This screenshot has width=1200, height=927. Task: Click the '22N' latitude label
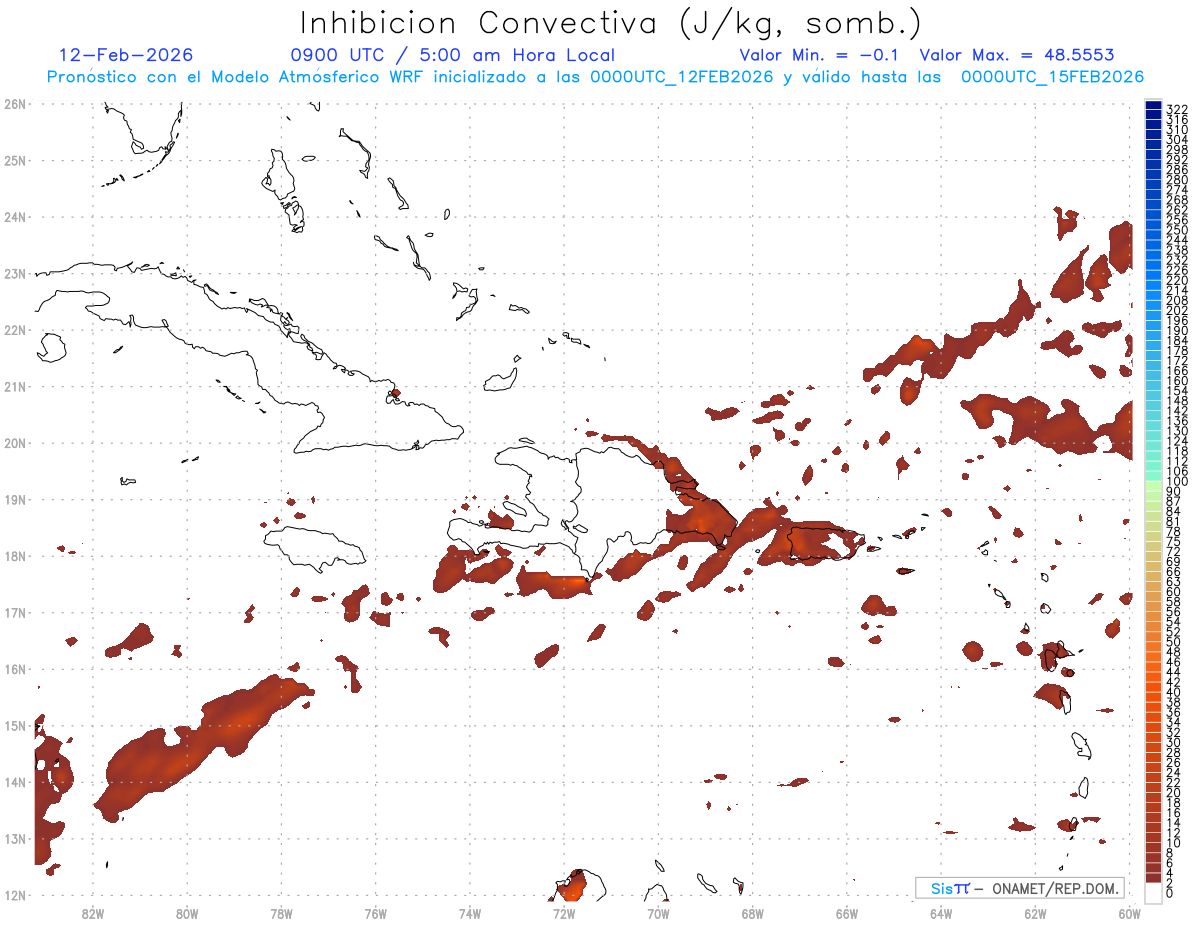point(15,330)
